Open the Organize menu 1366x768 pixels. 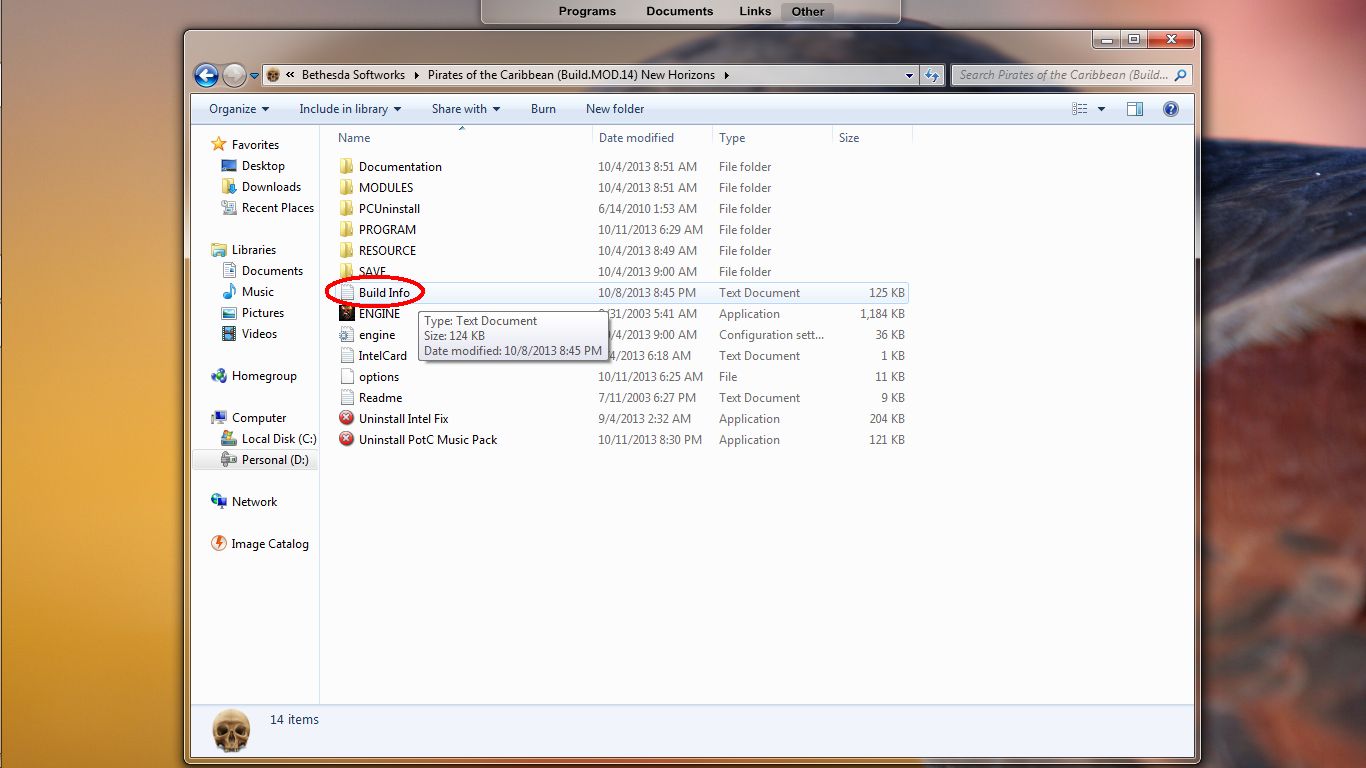pos(239,109)
